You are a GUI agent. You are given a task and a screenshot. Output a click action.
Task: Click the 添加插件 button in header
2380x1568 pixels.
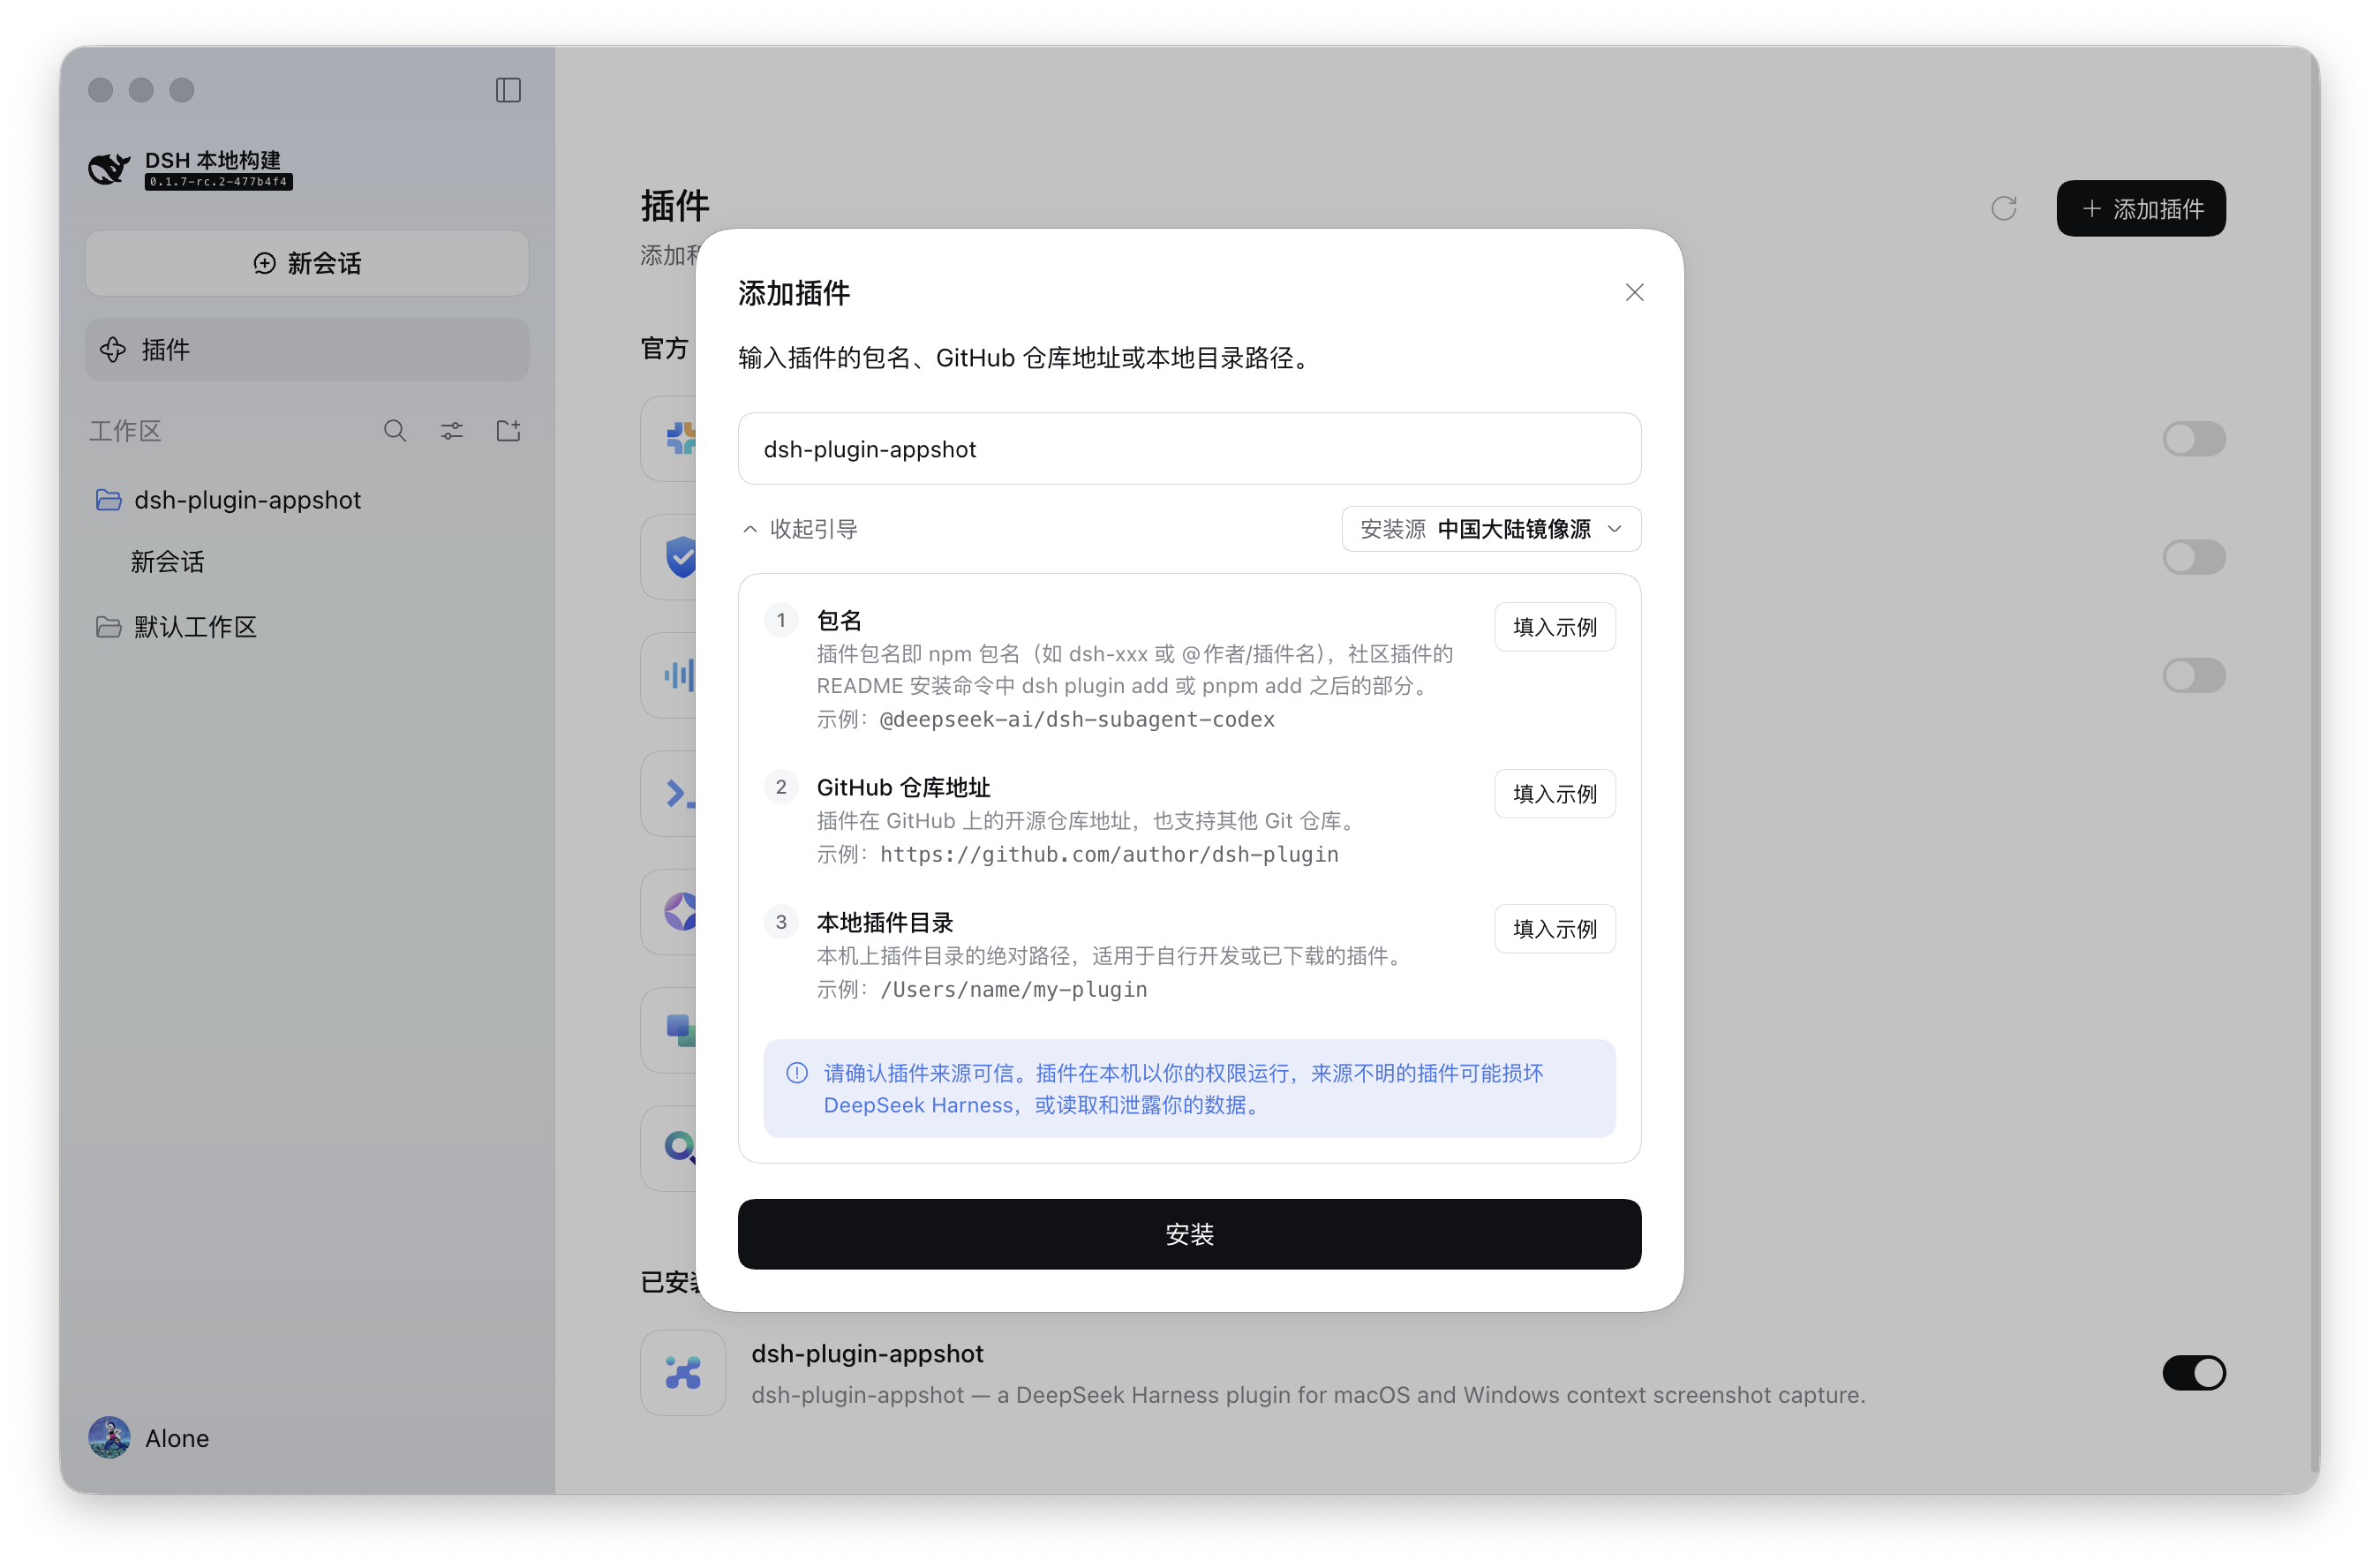(2141, 209)
